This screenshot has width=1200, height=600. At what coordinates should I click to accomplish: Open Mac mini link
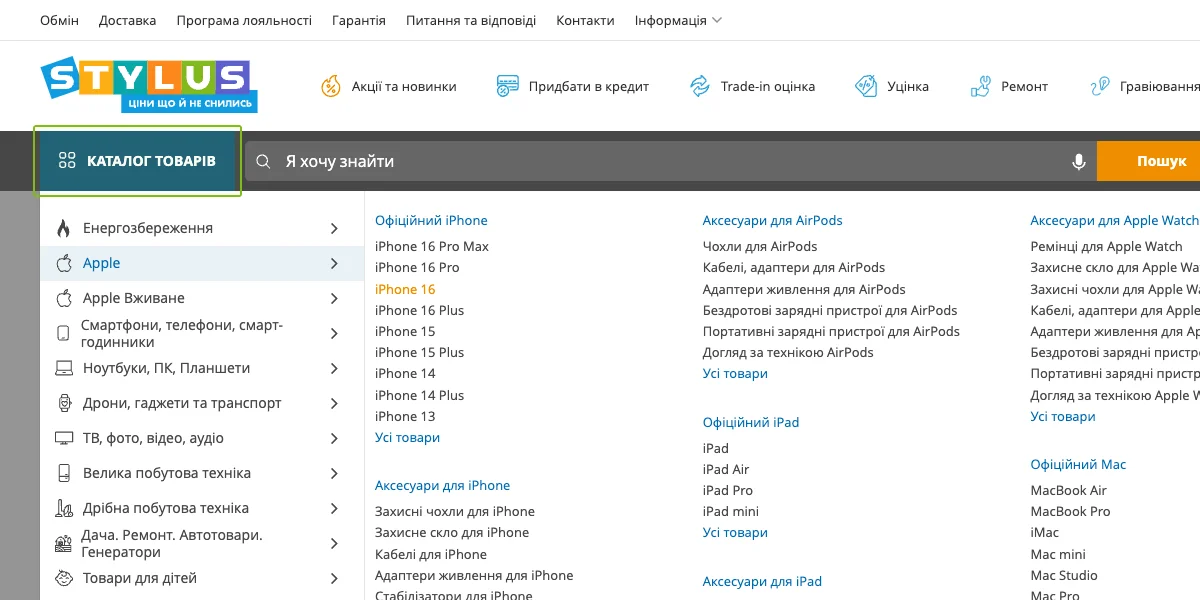tap(1058, 554)
